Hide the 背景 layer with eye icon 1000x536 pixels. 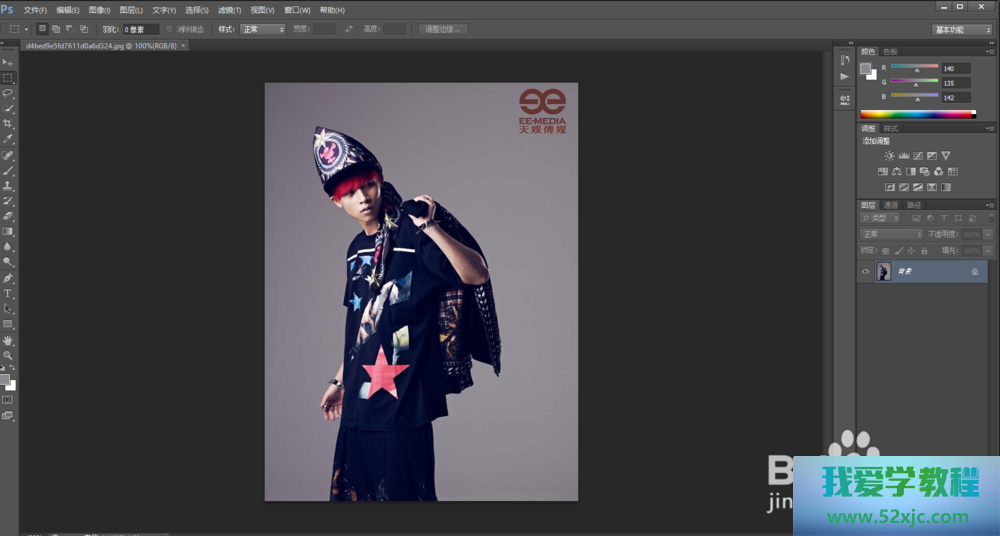pos(866,272)
